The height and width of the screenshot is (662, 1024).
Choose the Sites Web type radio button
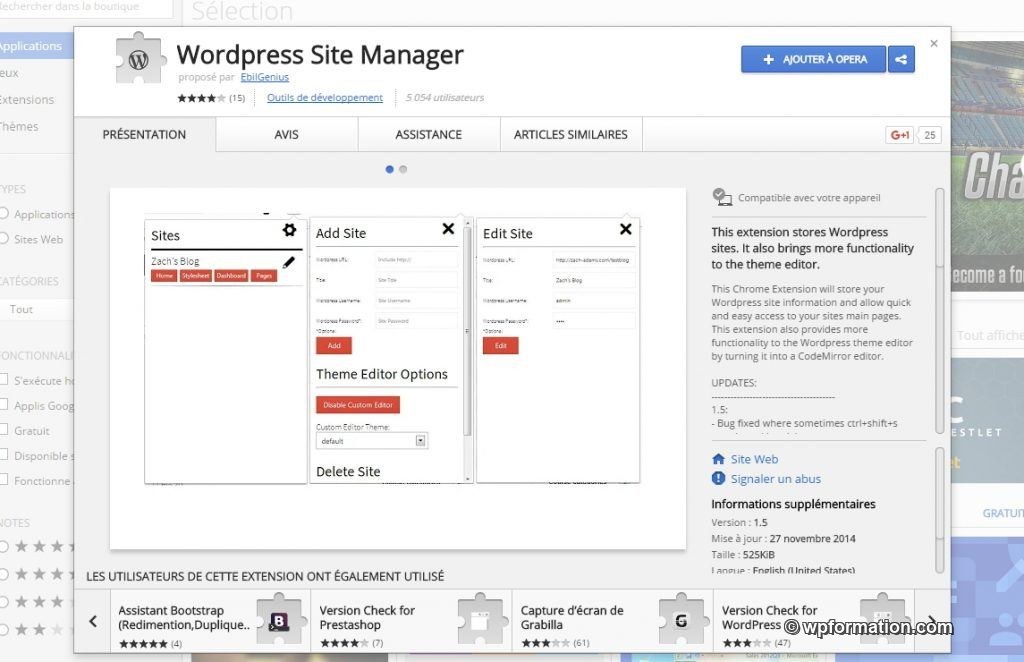pyautogui.click(x=4, y=239)
